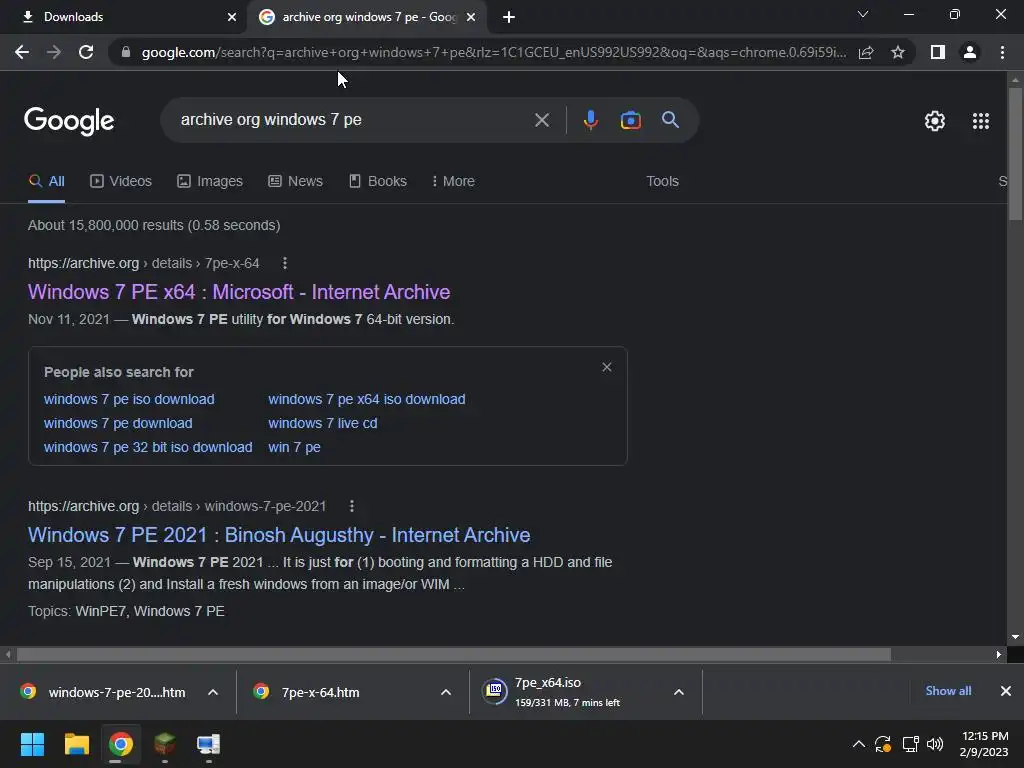Click the horizontal scrollbar thumb
The image size is (1024, 768).
454,654
